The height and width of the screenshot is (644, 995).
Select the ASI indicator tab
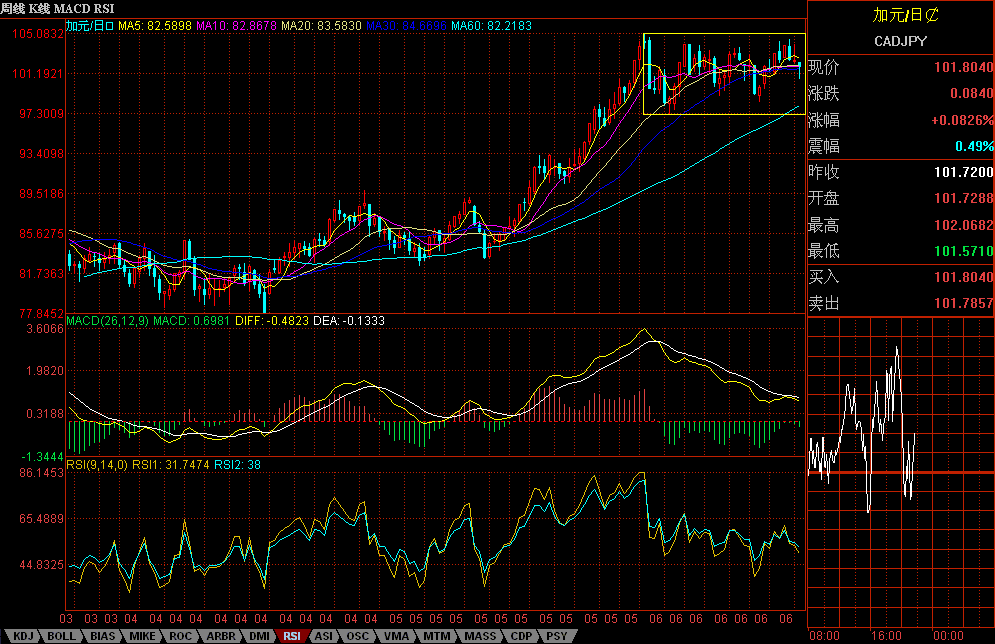(324, 636)
